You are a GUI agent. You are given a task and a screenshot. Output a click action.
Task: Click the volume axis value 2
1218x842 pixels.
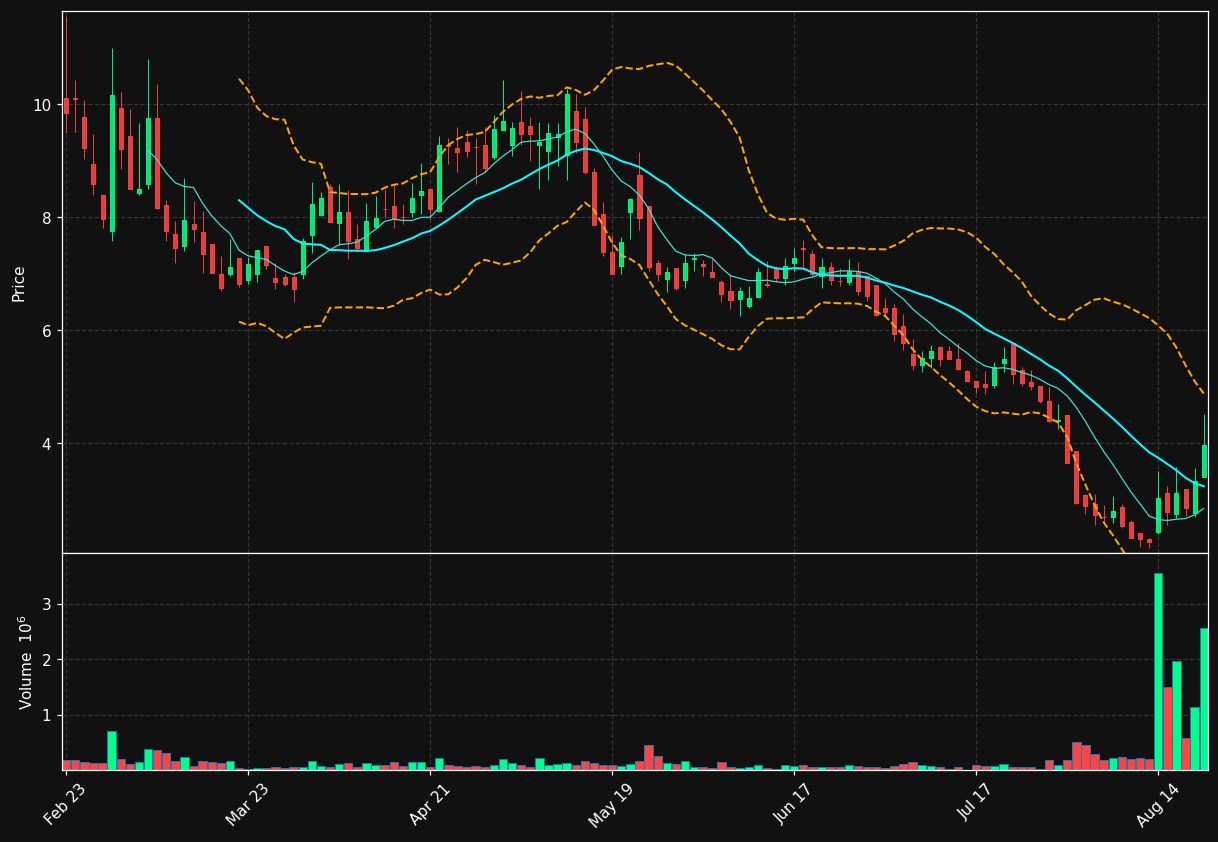click(x=46, y=660)
